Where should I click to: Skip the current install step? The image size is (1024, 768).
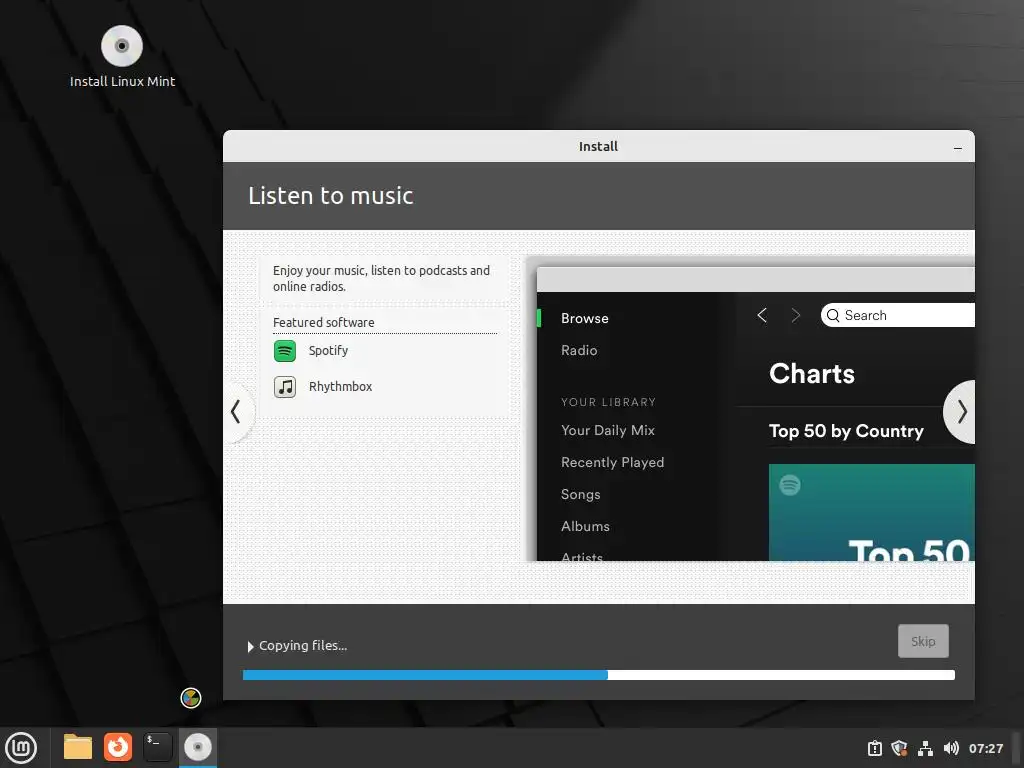point(923,641)
